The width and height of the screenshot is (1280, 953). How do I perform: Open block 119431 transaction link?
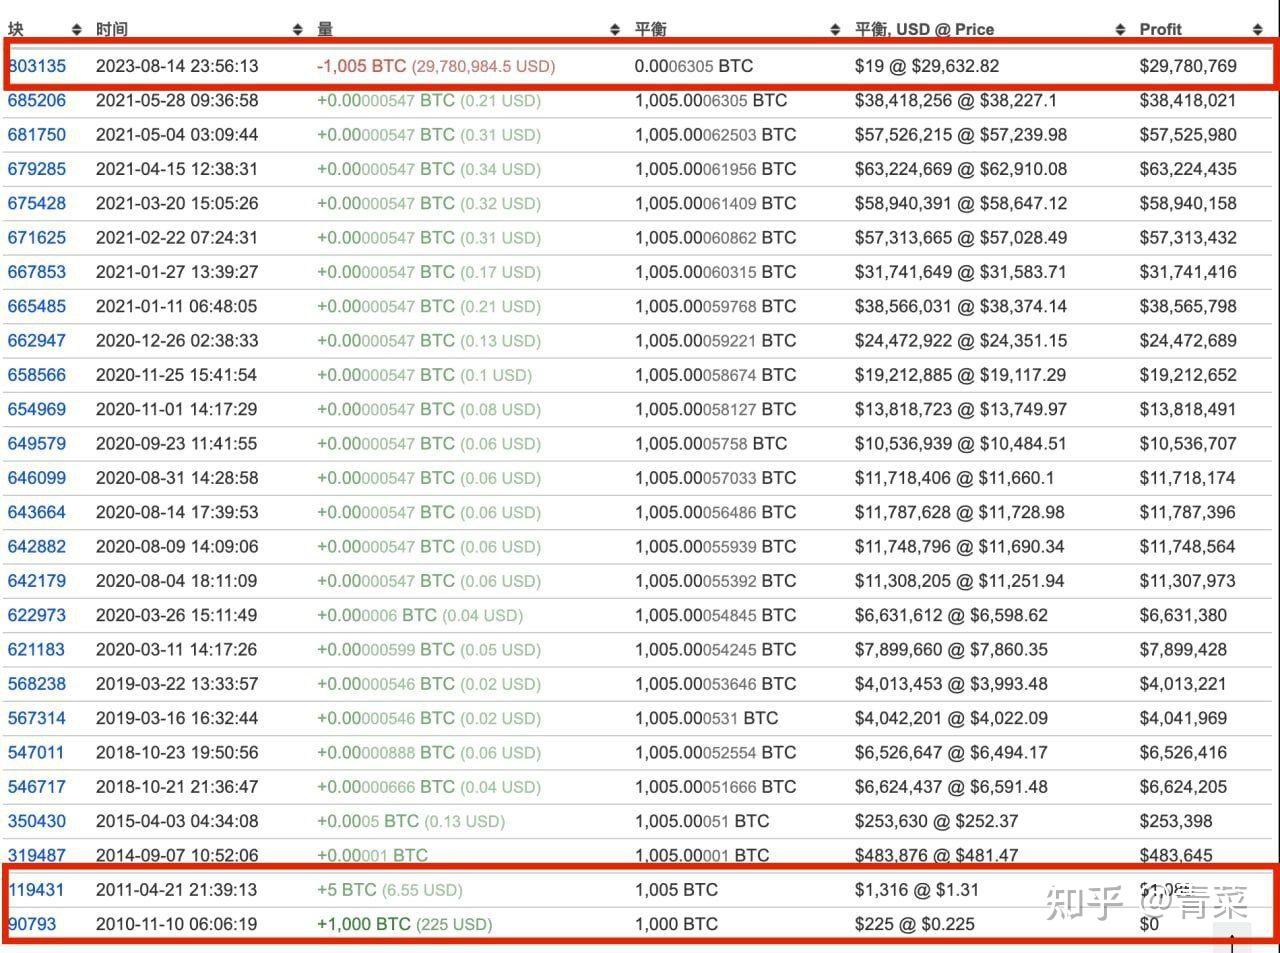(37, 889)
